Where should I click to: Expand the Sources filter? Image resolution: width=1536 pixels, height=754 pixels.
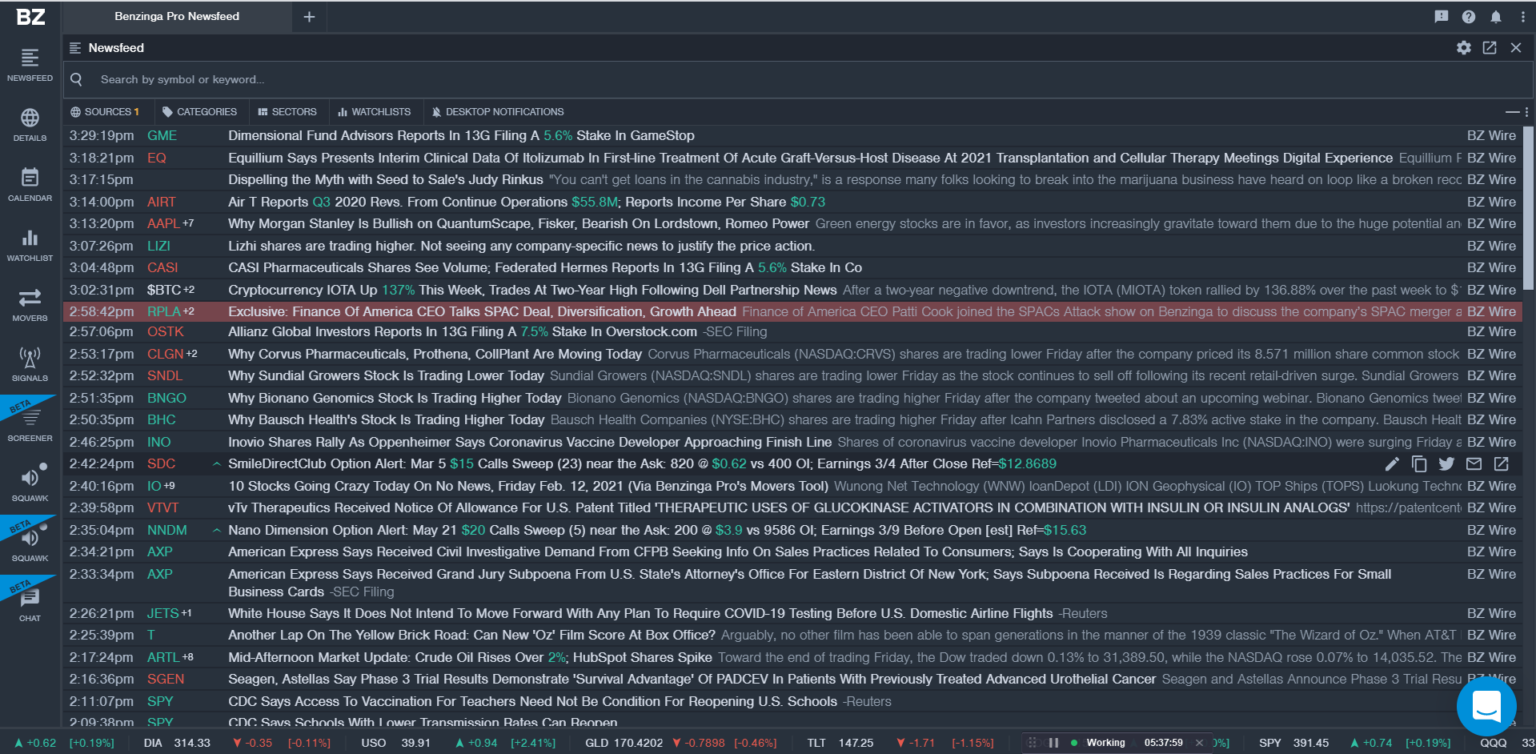pyautogui.click(x=104, y=111)
